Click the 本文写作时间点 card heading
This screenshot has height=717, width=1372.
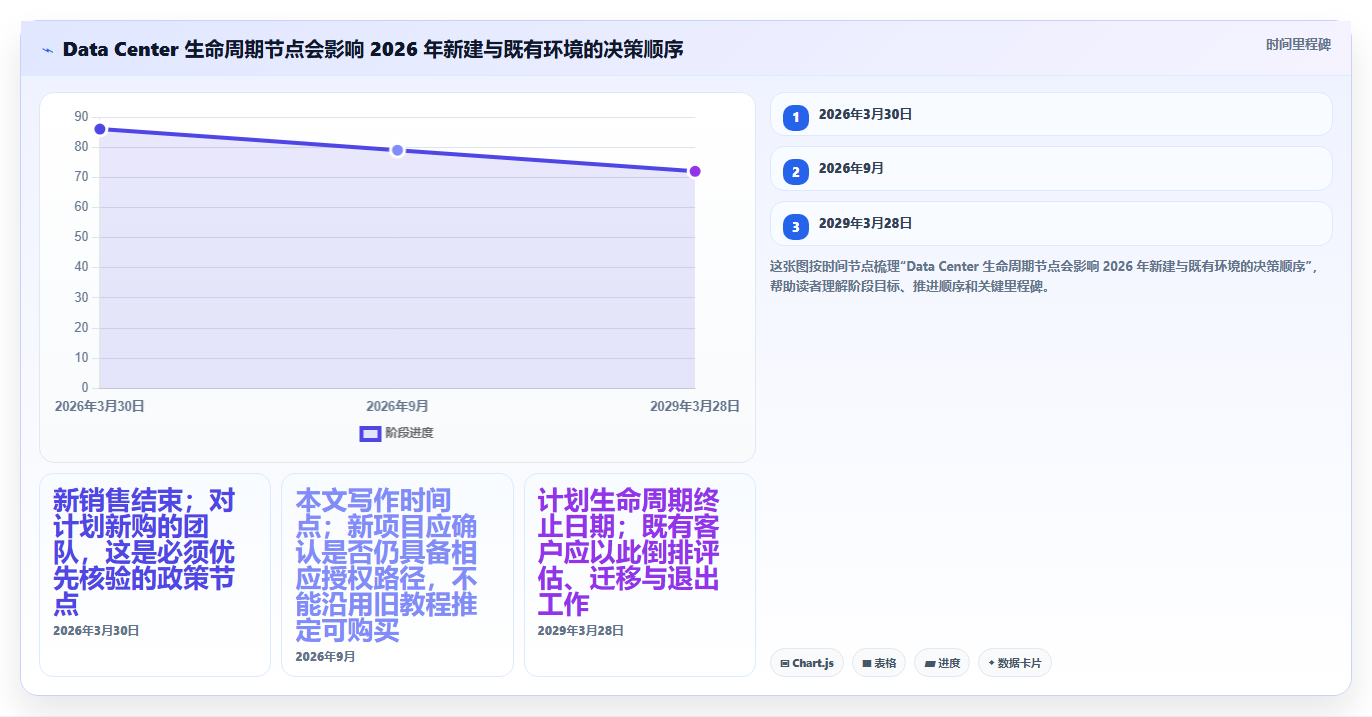click(388, 565)
